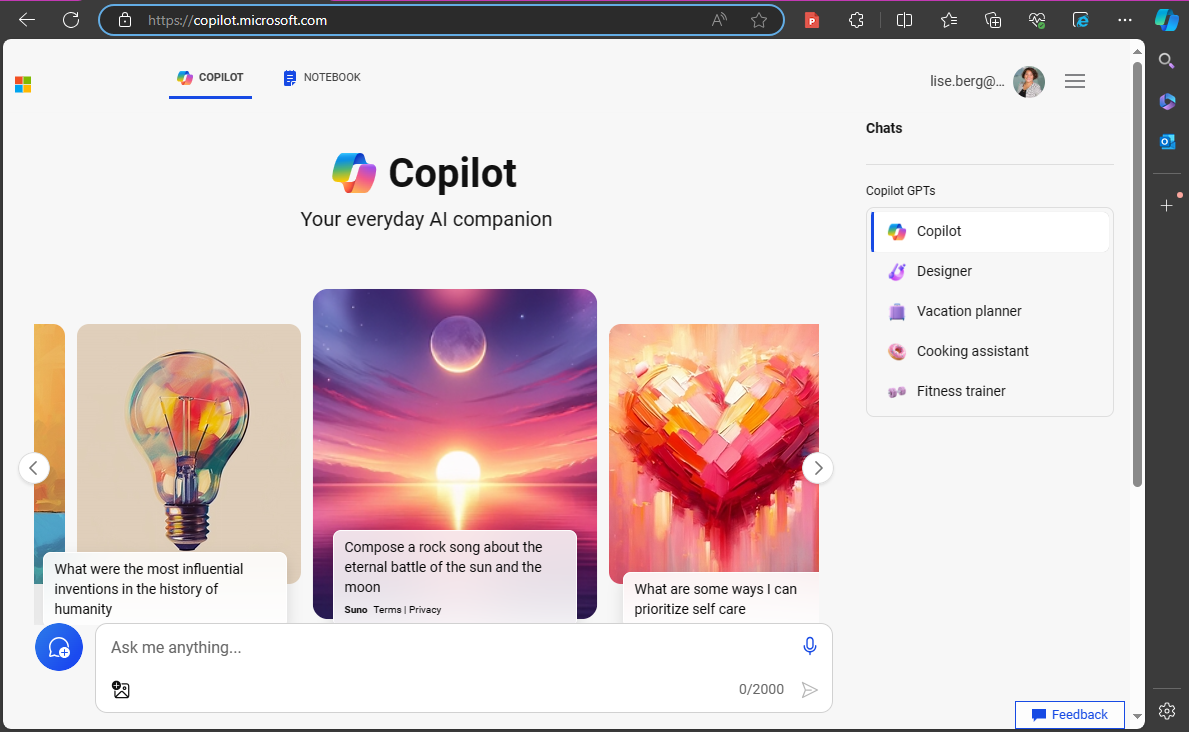Click the Feedback button
1189x732 pixels.
[1069, 714]
